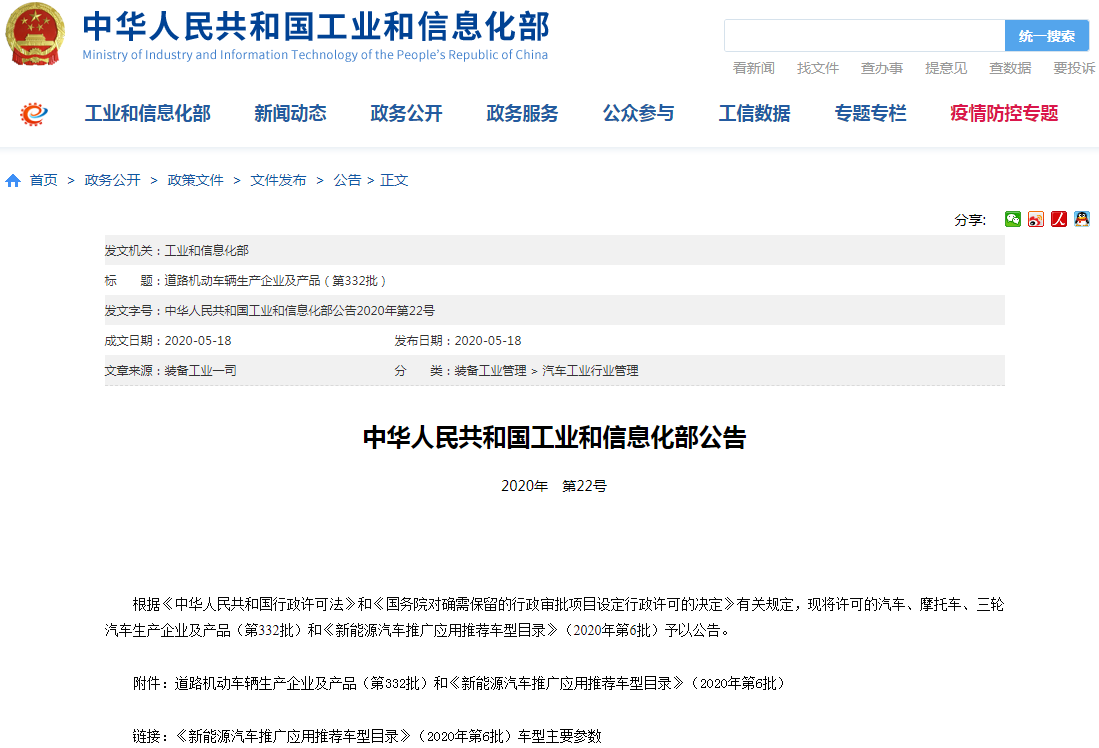The image size is (1099, 748).
Task: Open the 政务公开 main menu item
Action: coord(407,114)
